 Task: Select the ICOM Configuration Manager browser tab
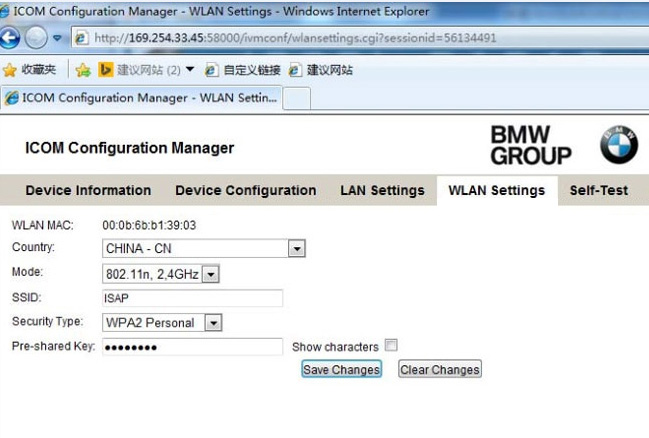click(141, 98)
